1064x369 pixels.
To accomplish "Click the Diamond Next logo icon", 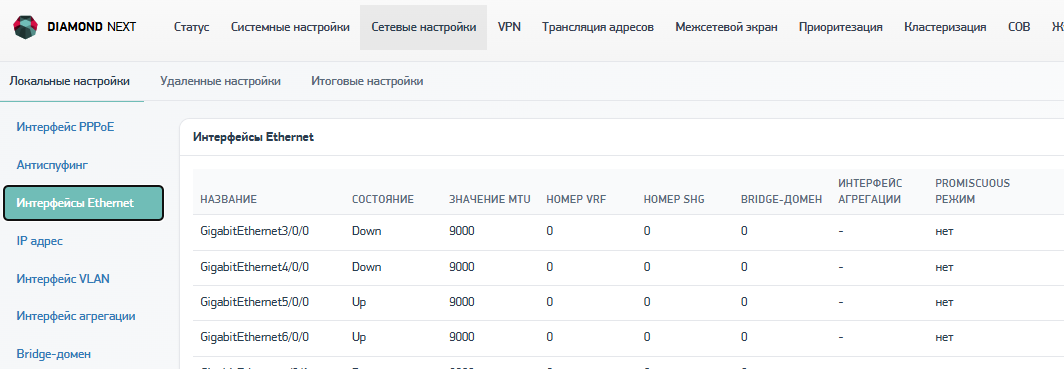I will [x=26, y=27].
